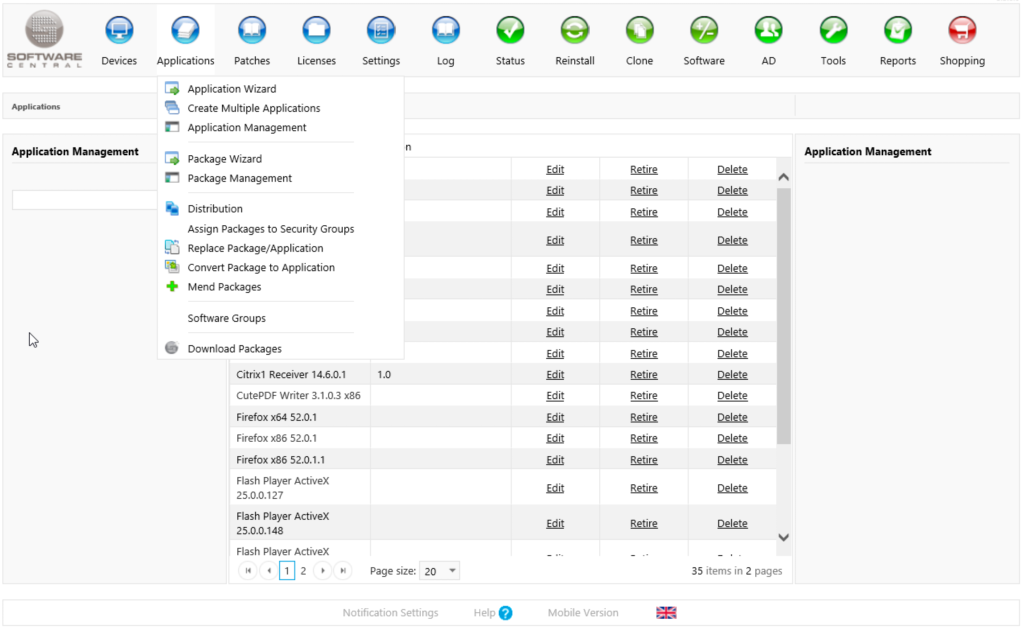The image size is (1024, 630).
Task: Select Download Packages menu entry
Action: point(234,349)
